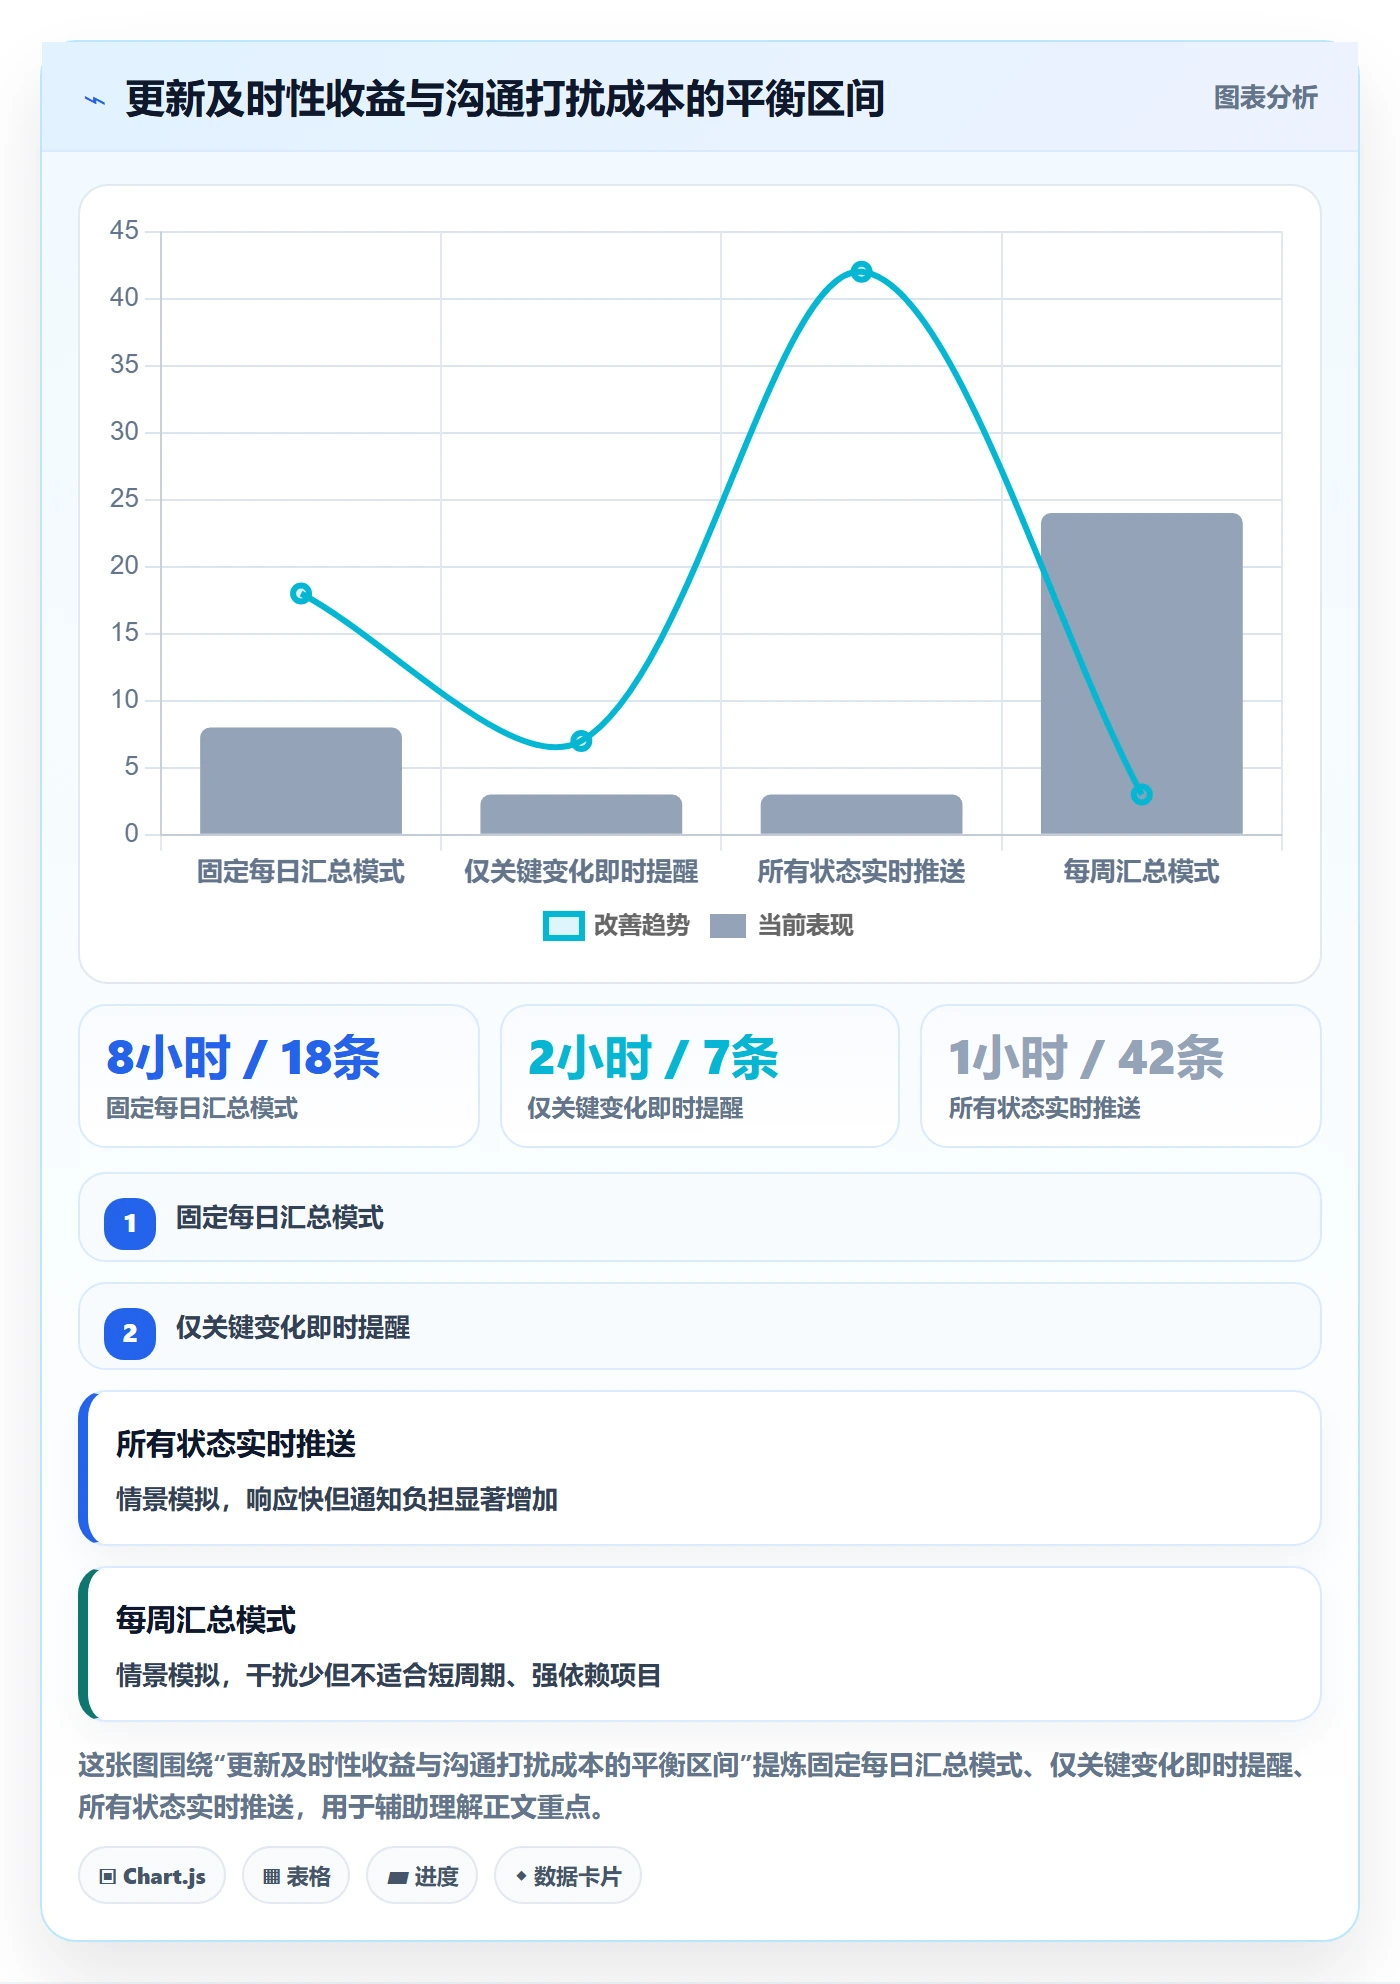This screenshot has width=1400, height=1984.
Task: Click the y-axis value 45
Action: (x=124, y=231)
